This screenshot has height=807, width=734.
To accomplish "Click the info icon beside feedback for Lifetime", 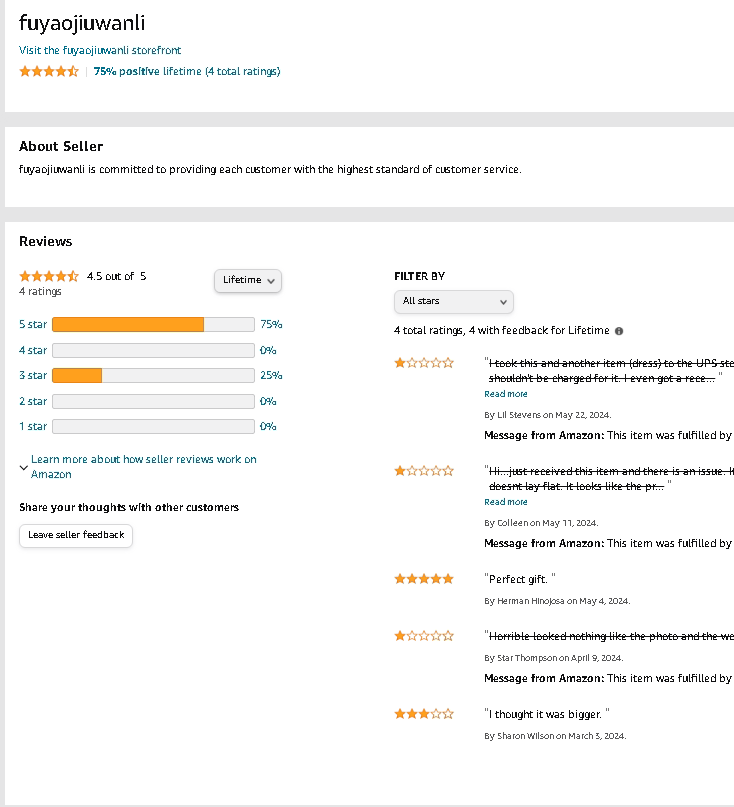I will [619, 331].
